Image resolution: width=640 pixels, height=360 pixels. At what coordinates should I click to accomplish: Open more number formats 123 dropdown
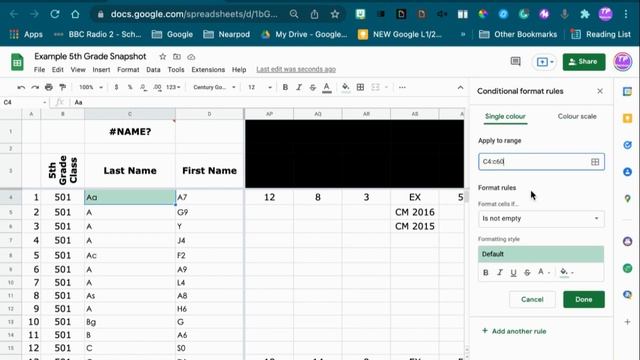point(173,87)
